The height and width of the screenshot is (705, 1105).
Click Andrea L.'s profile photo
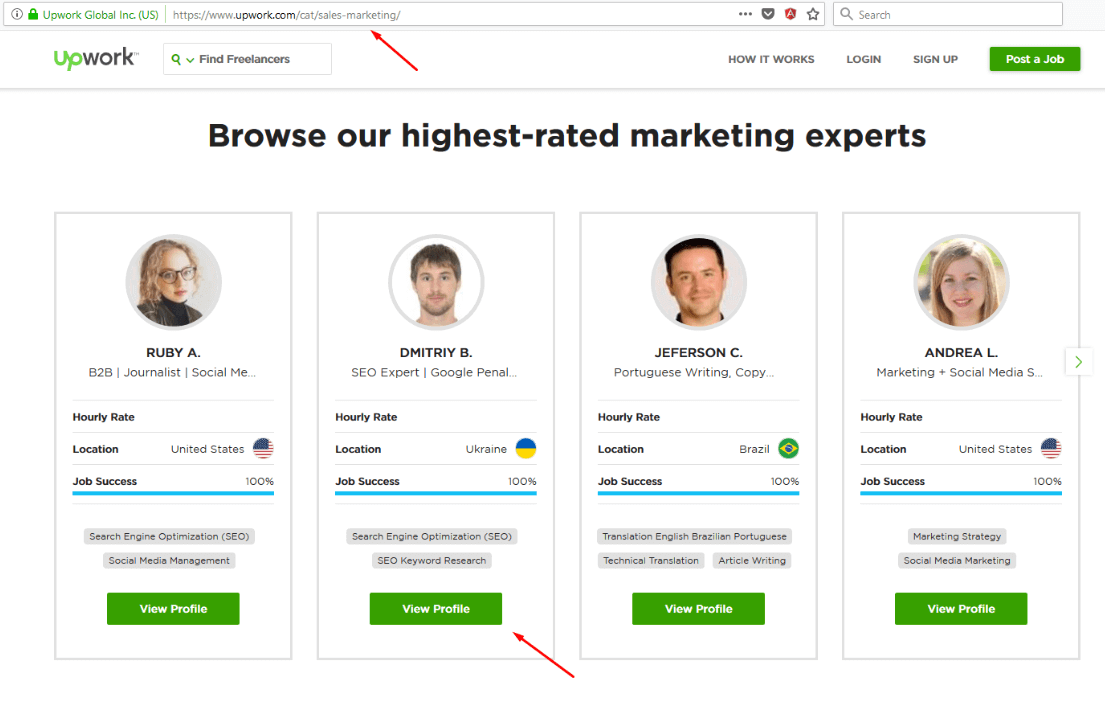tap(961, 282)
